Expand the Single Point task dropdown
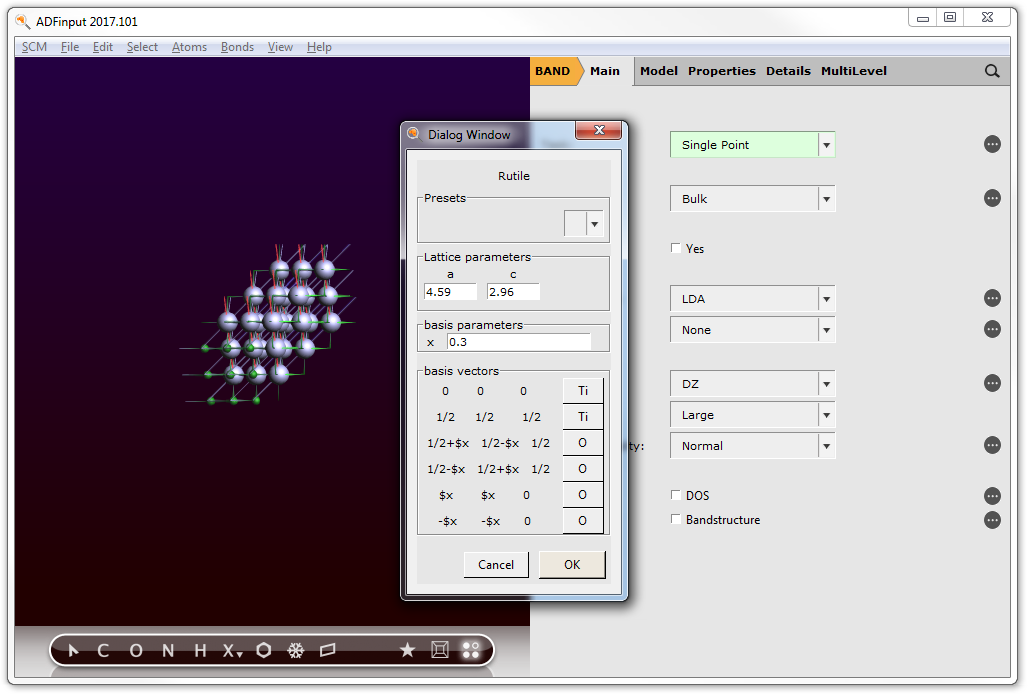Viewport: 1028px width, 694px height. pos(826,145)
